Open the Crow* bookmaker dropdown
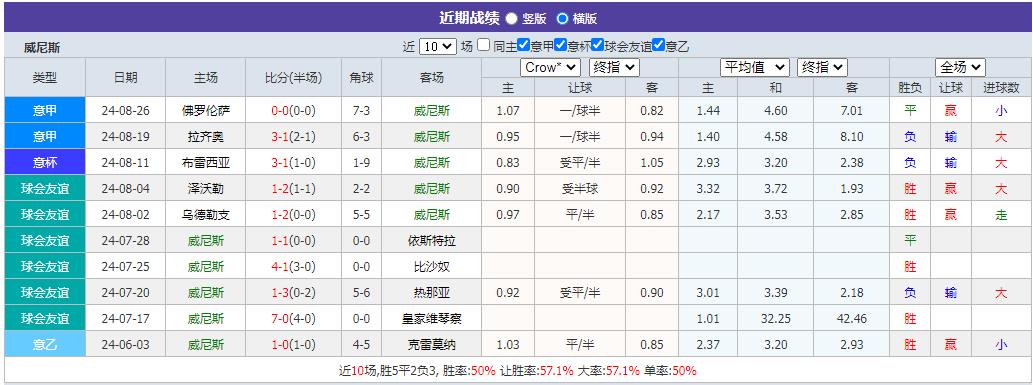The width and height of the screenshot is (1033, 385). pos(551,67)
